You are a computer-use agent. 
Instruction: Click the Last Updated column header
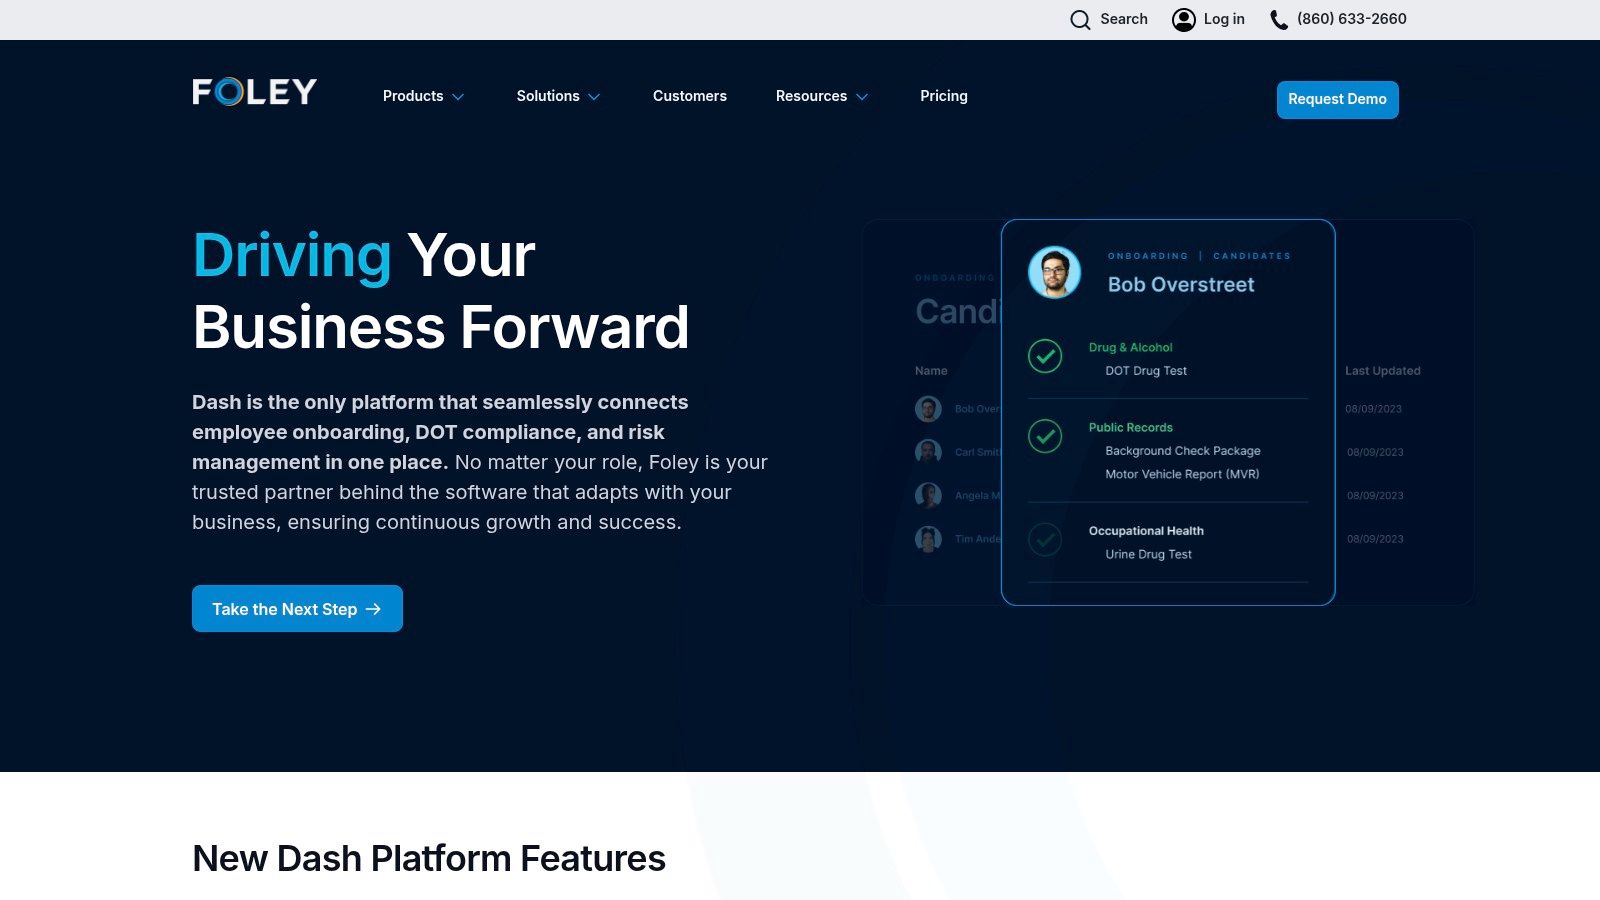(1383, 371)
